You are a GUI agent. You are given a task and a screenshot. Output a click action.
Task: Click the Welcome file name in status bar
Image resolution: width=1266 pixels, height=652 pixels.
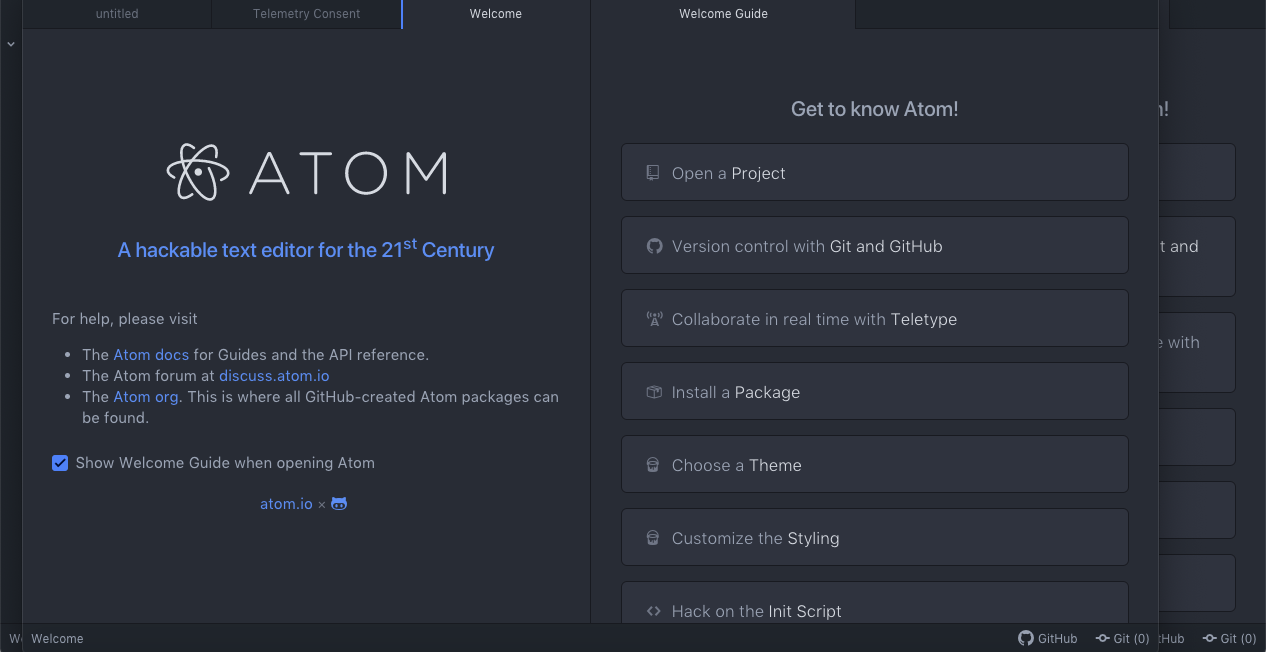57,639
